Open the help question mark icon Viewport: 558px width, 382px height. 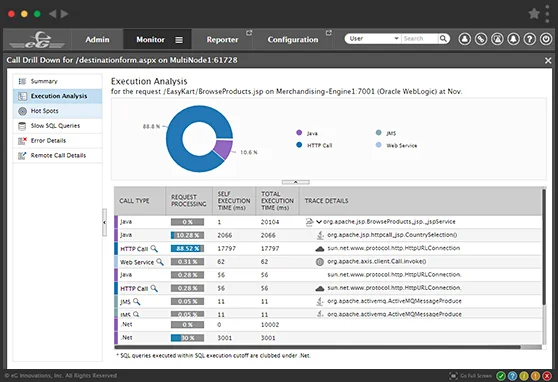(530, 39)
